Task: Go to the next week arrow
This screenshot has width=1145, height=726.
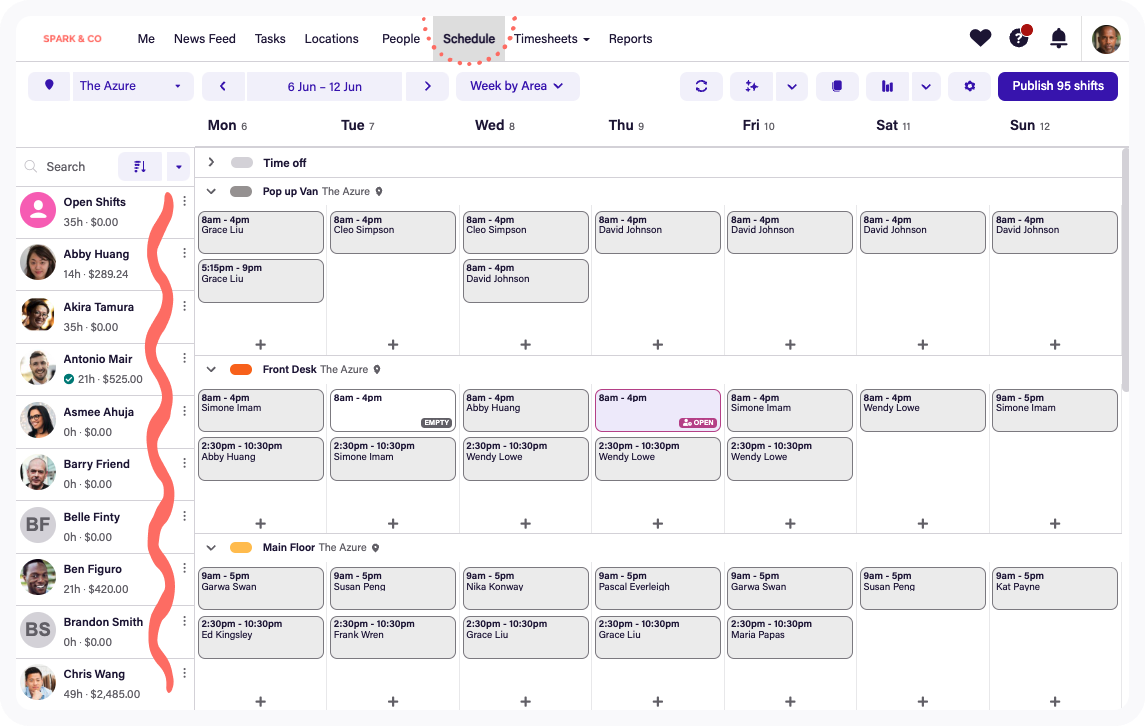Action: click(x=428, y=86)
